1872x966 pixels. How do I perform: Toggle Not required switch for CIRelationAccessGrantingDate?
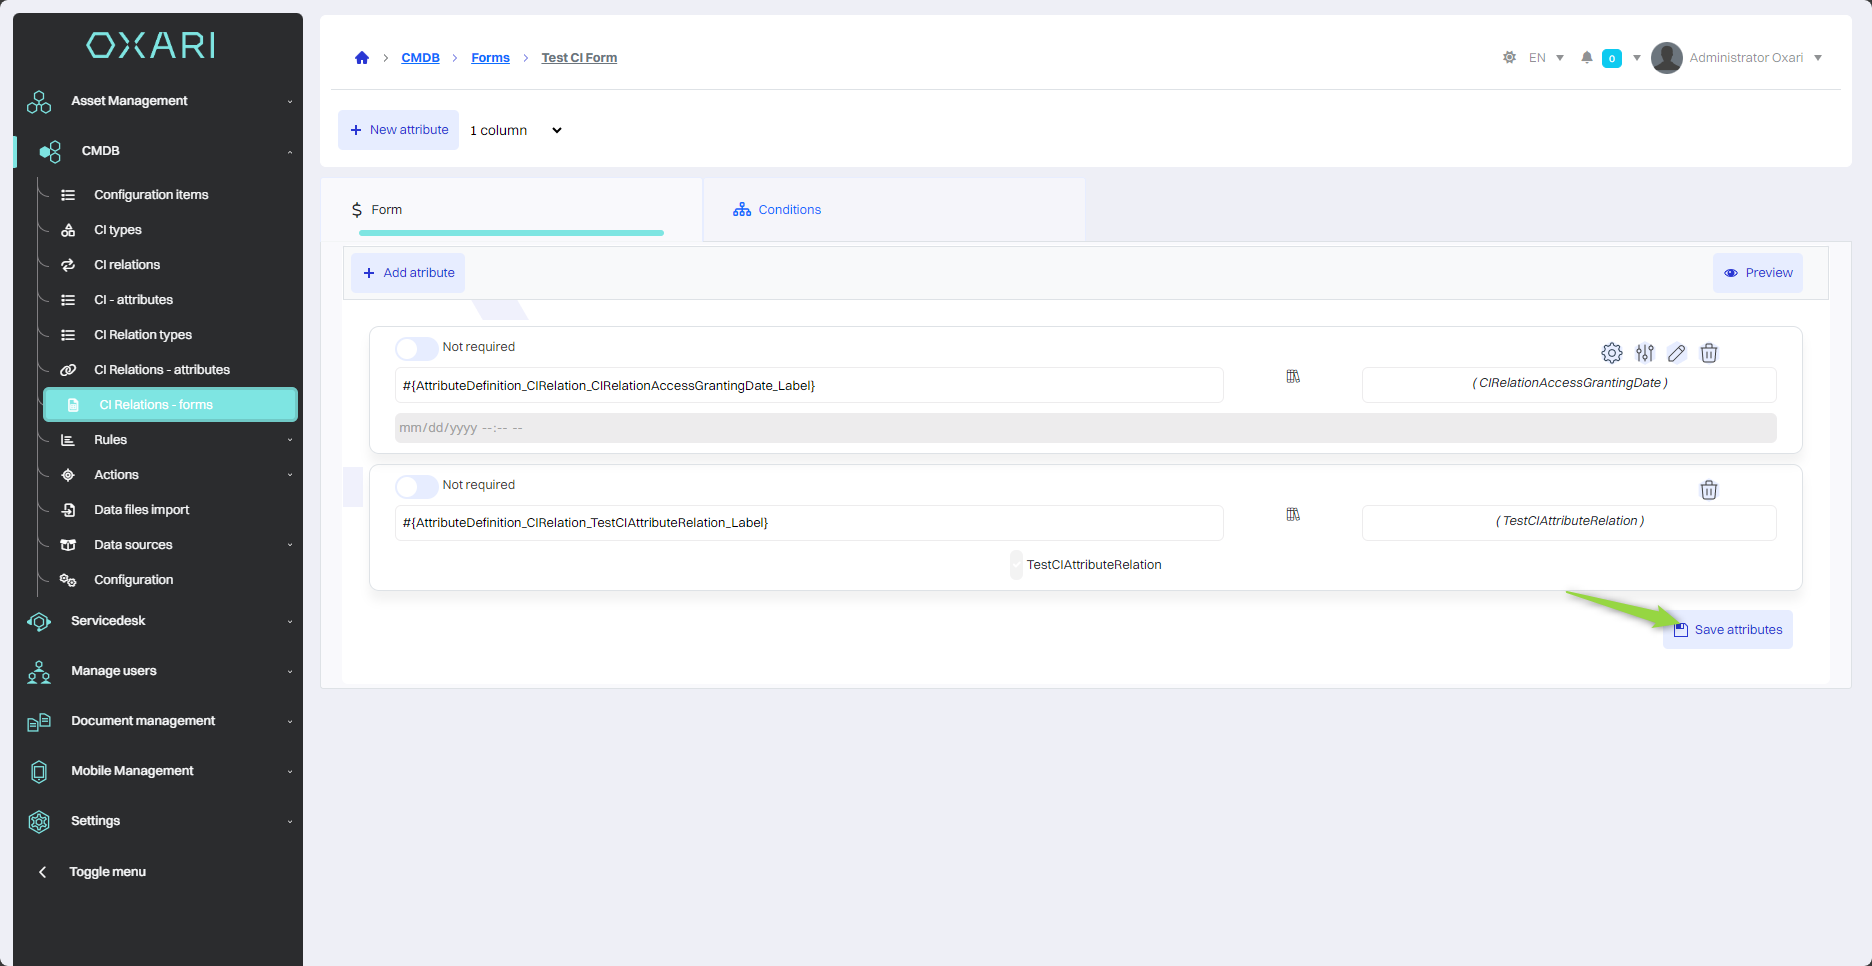point(416,348)
